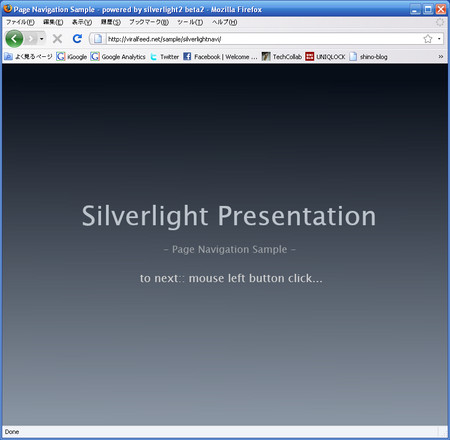This screenshot has width=450, height=440.
Task: Click the 'to next:: mouse left button click...' text
Action: point(231,278)
